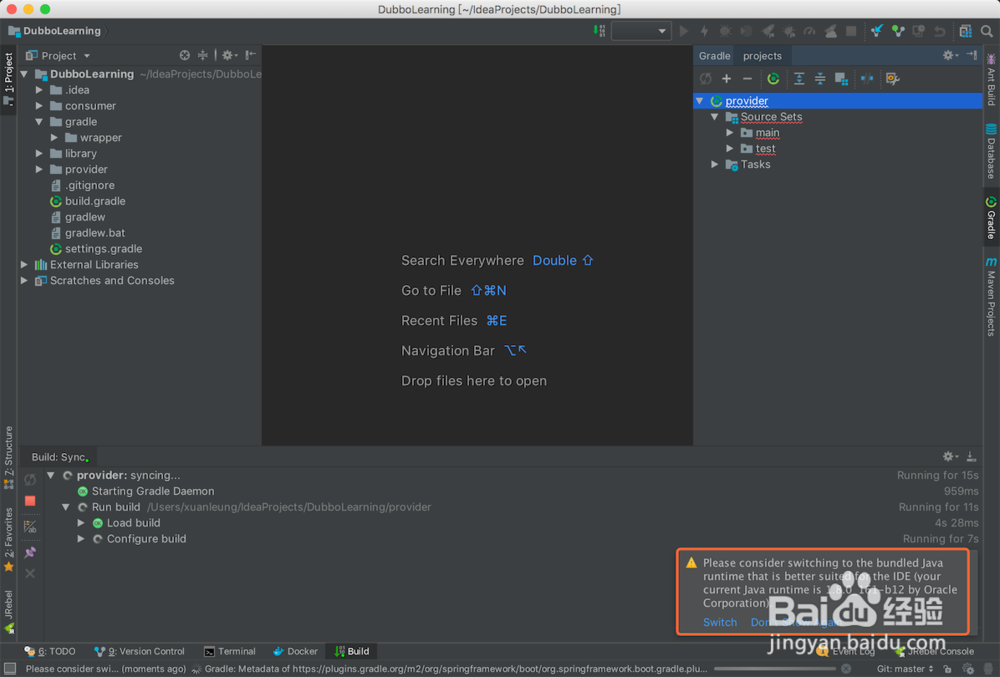This screenshot has width=1000, height=677.
Task: Click Git: master branch widget
Action: point(904,669)
